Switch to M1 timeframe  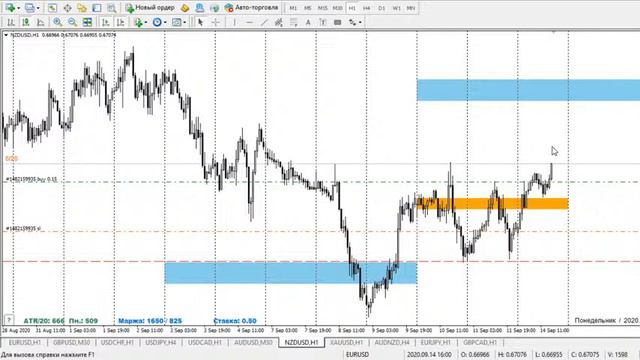click(x=293, y=8)
